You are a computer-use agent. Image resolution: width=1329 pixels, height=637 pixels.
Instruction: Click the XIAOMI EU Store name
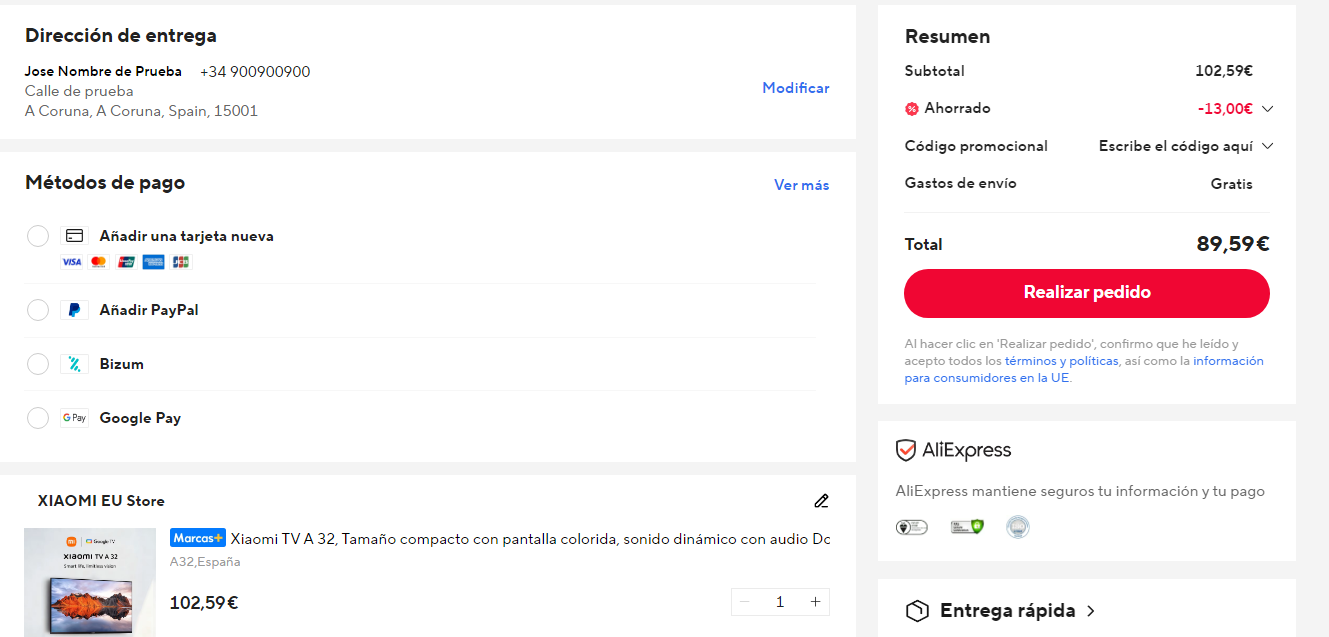click(101, 501)
